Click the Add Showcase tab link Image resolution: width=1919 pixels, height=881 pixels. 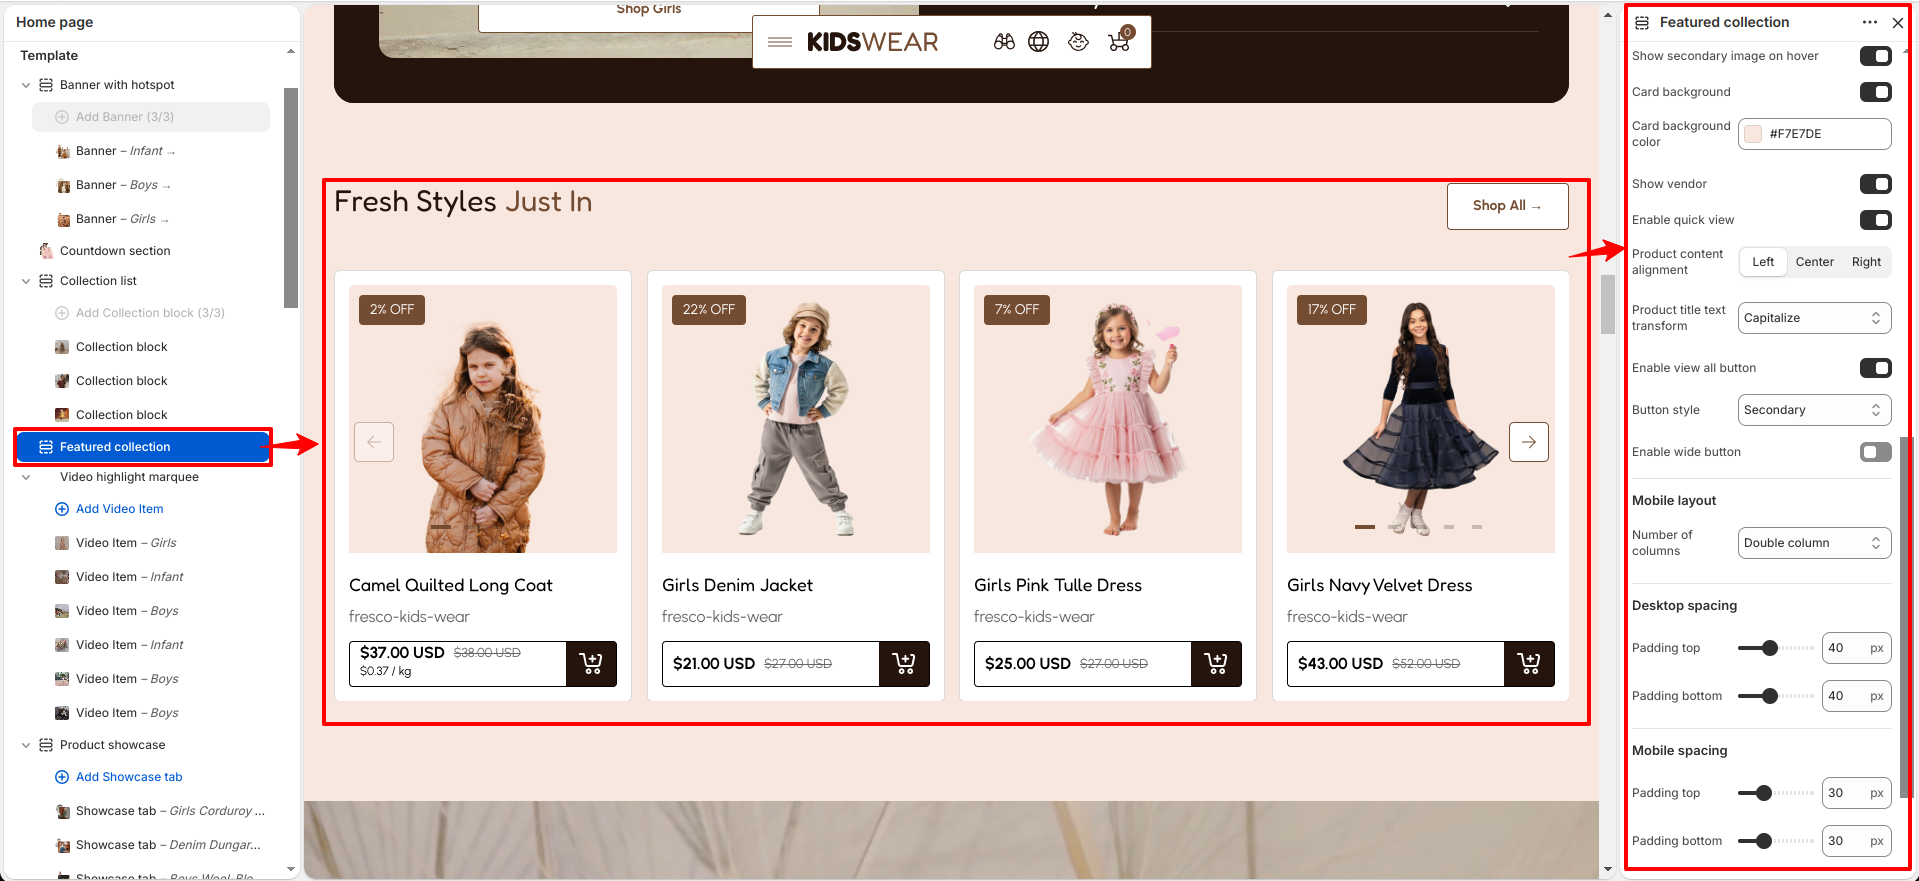(129, 777)
